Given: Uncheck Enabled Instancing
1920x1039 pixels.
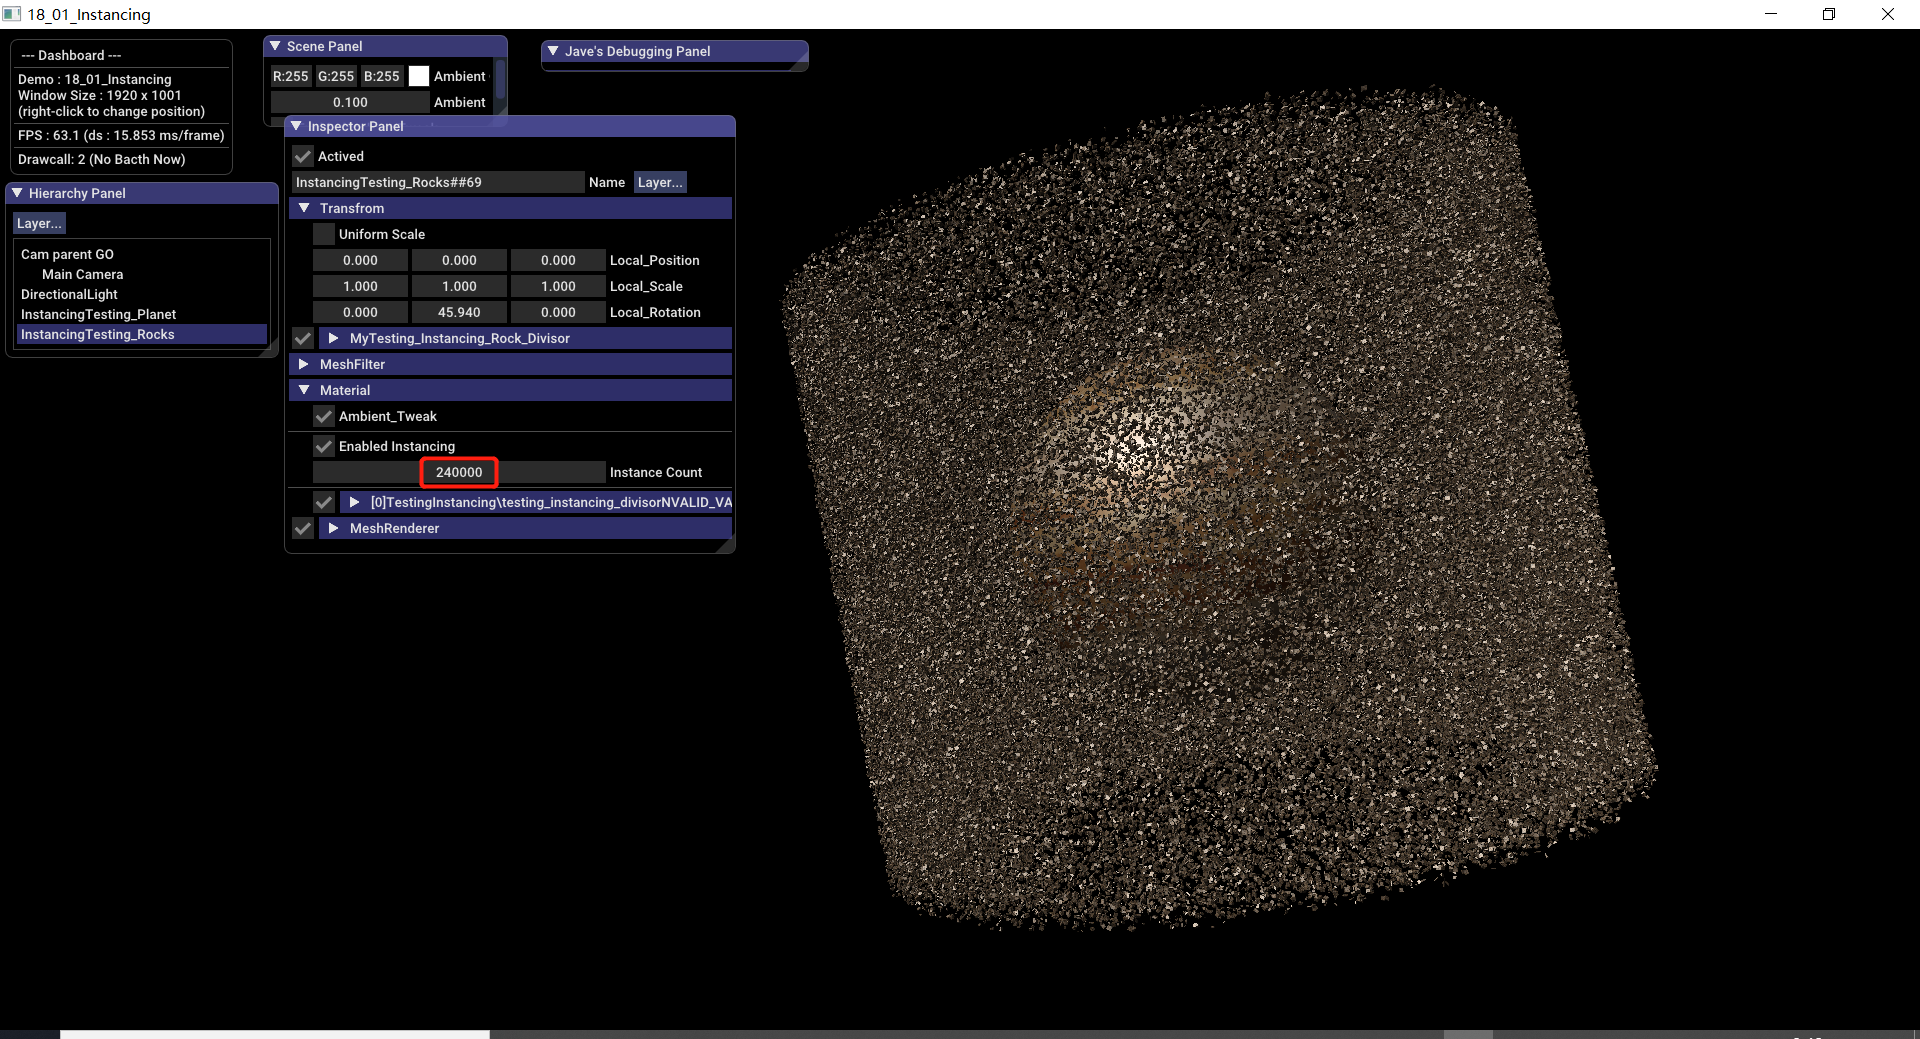Looking at the screenshot, I should 324,446.
